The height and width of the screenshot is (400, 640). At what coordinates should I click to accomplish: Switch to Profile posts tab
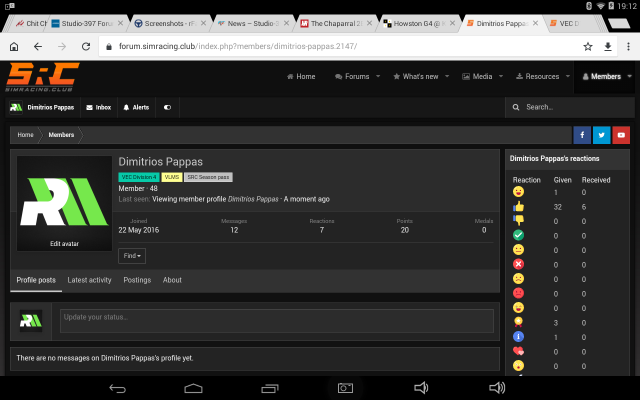coord(36,280)
